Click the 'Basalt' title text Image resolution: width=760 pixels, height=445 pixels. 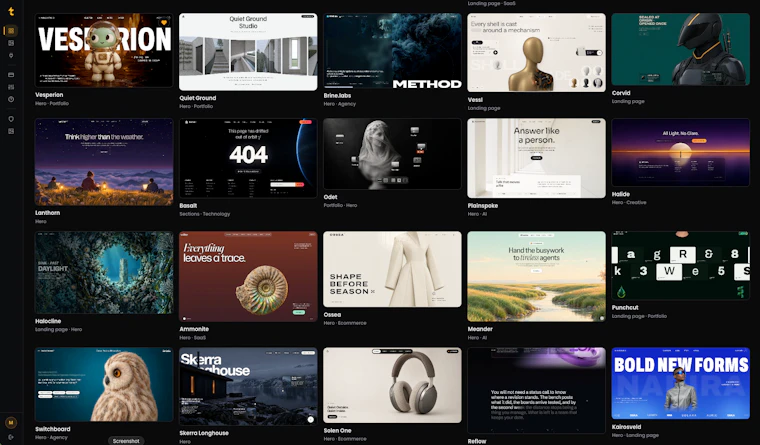(x=188, y=206)
